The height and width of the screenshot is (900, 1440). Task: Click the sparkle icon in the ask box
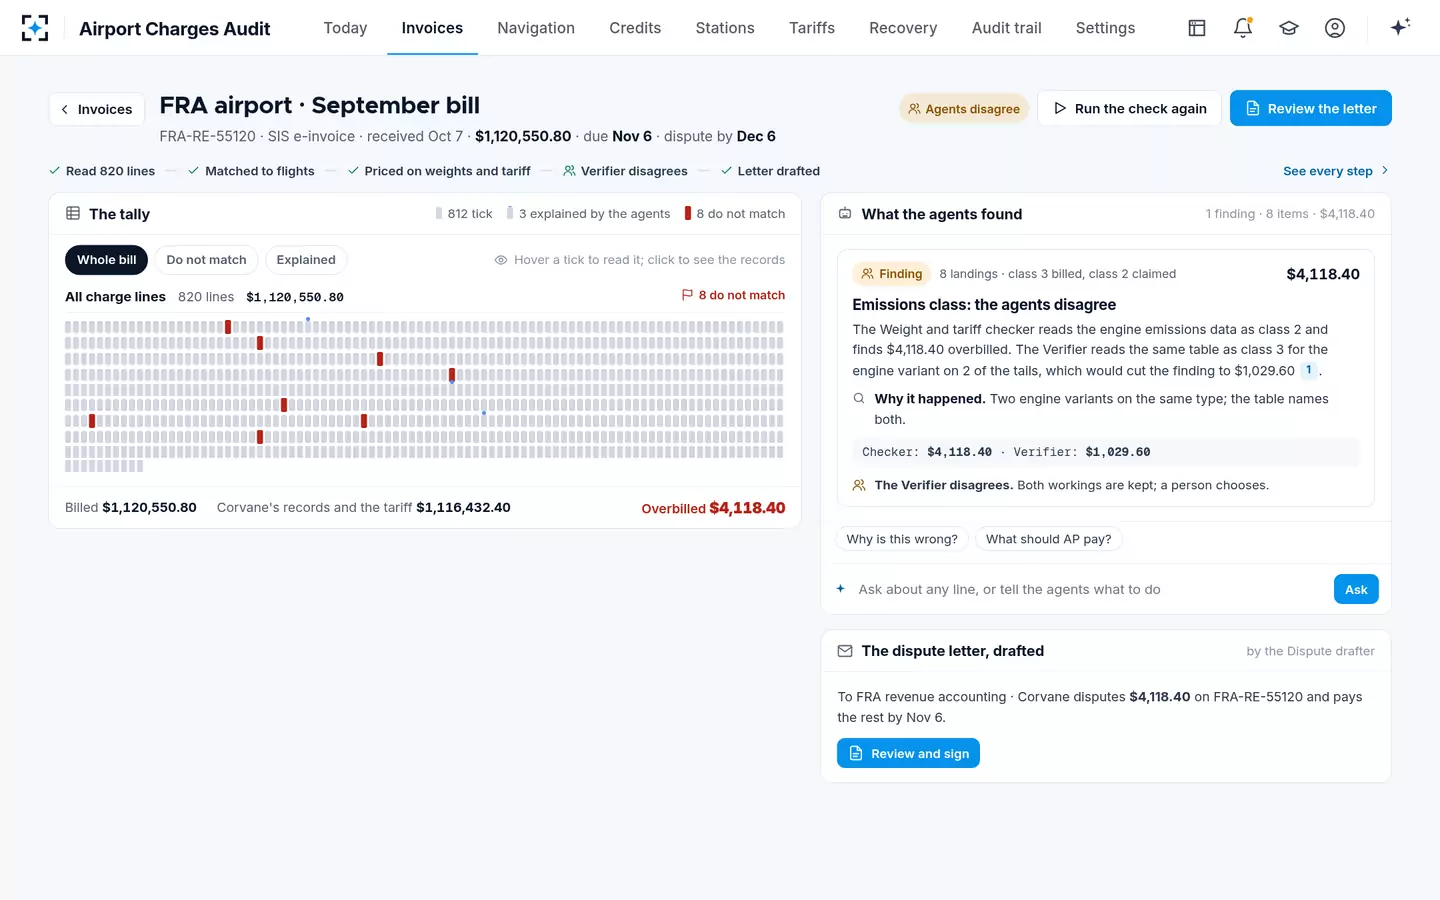tap(841, 589)
